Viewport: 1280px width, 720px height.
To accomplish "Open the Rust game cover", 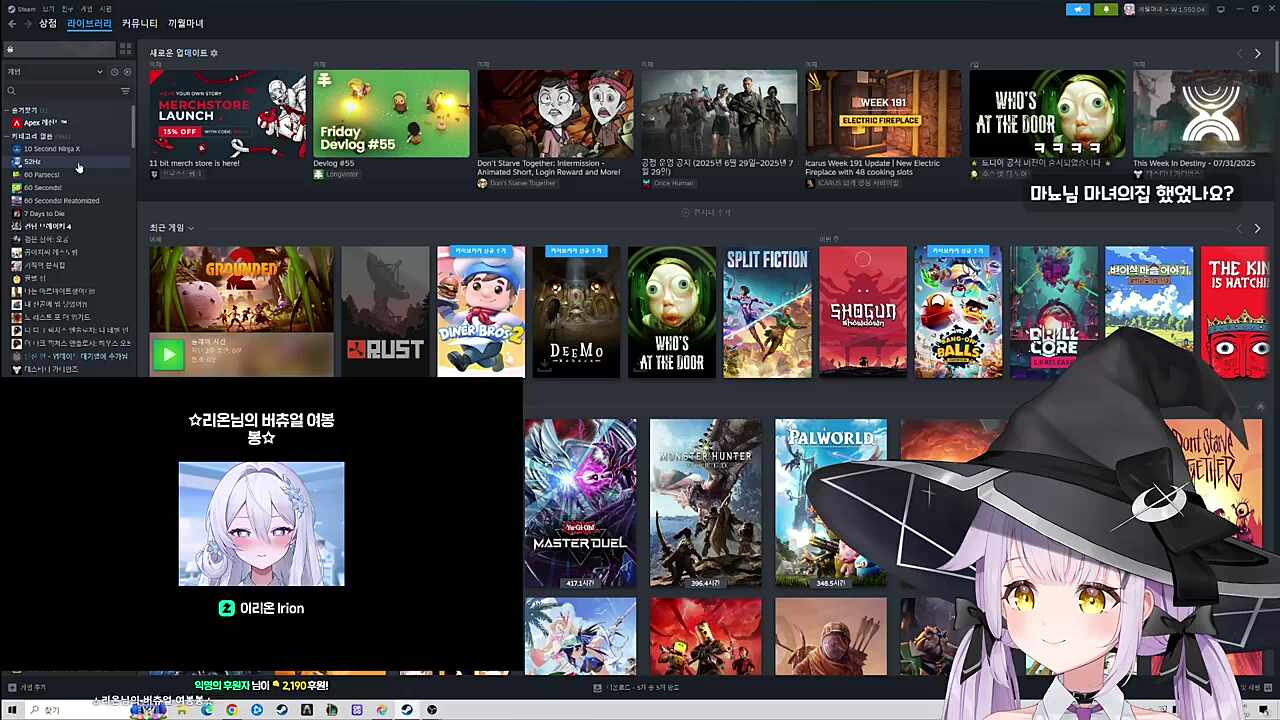I will click(385, 312).
